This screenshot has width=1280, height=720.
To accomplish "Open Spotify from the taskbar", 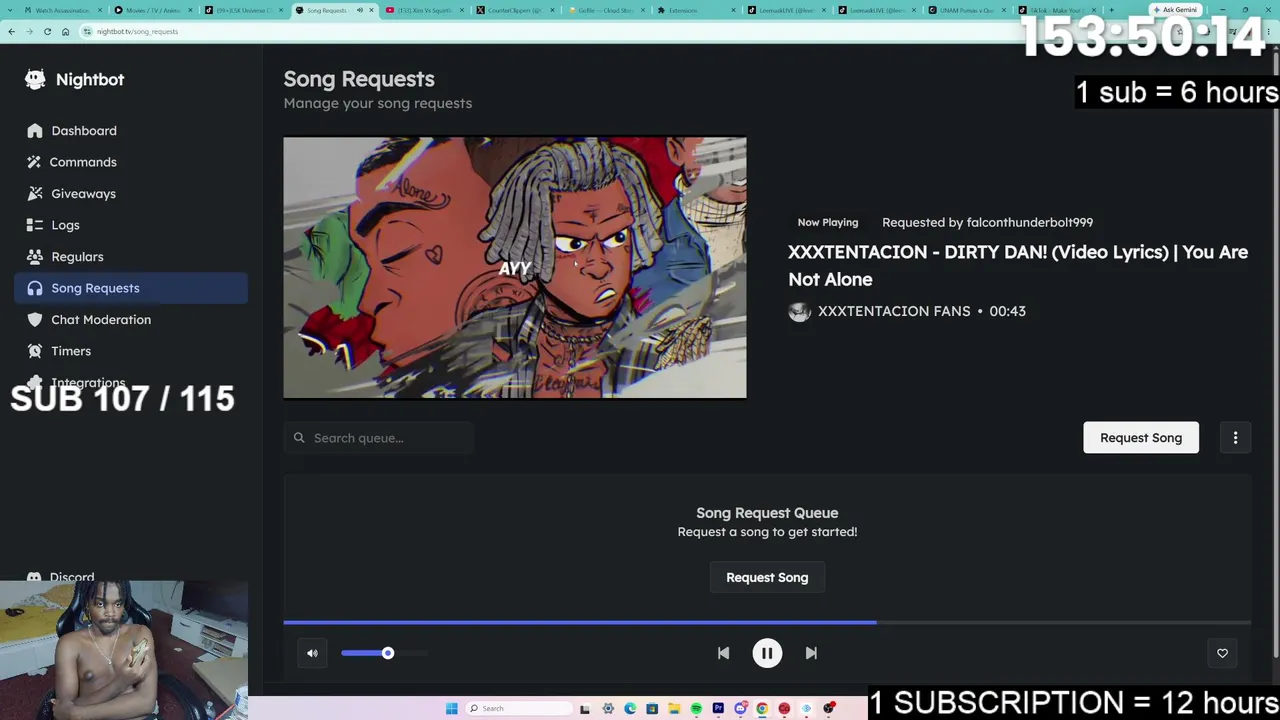I will 696,709.
